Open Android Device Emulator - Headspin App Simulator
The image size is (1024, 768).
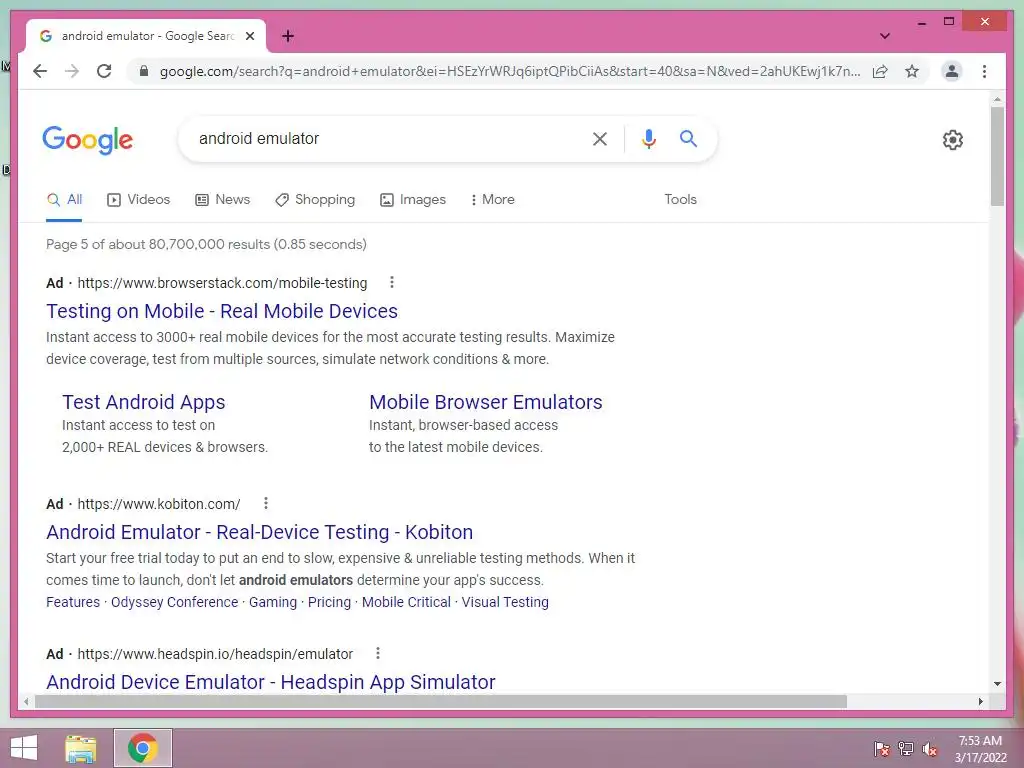271,682
